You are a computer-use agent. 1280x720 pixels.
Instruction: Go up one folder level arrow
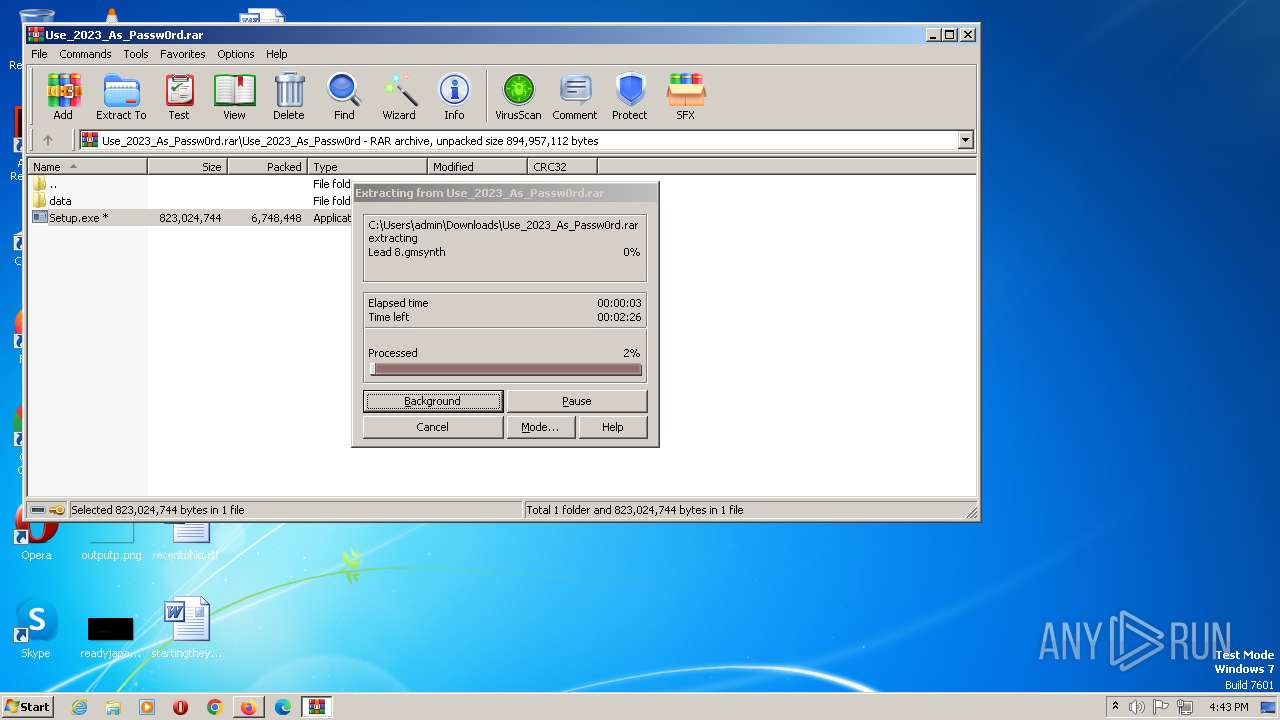coord(47,140)
